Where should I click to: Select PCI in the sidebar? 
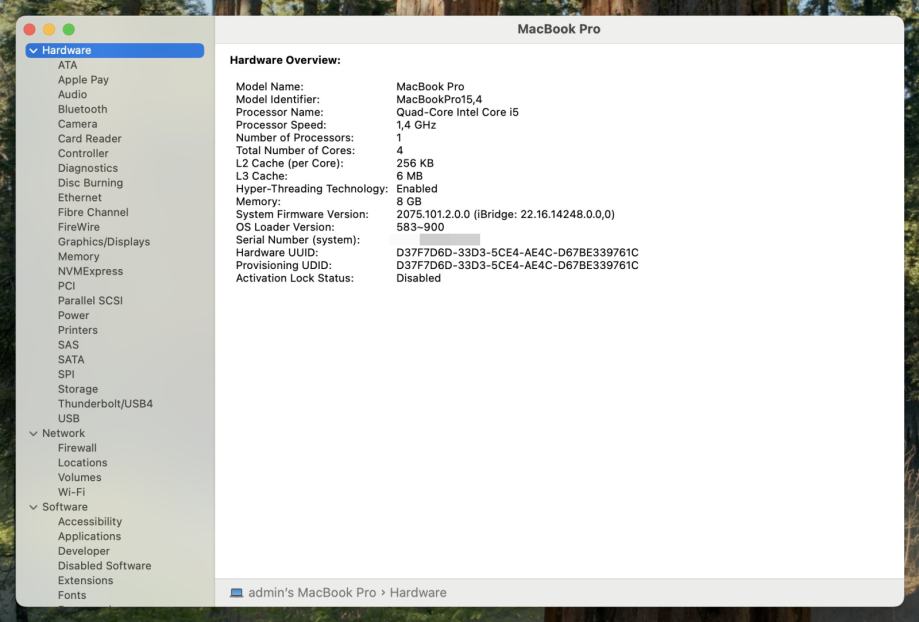[66, 285]
